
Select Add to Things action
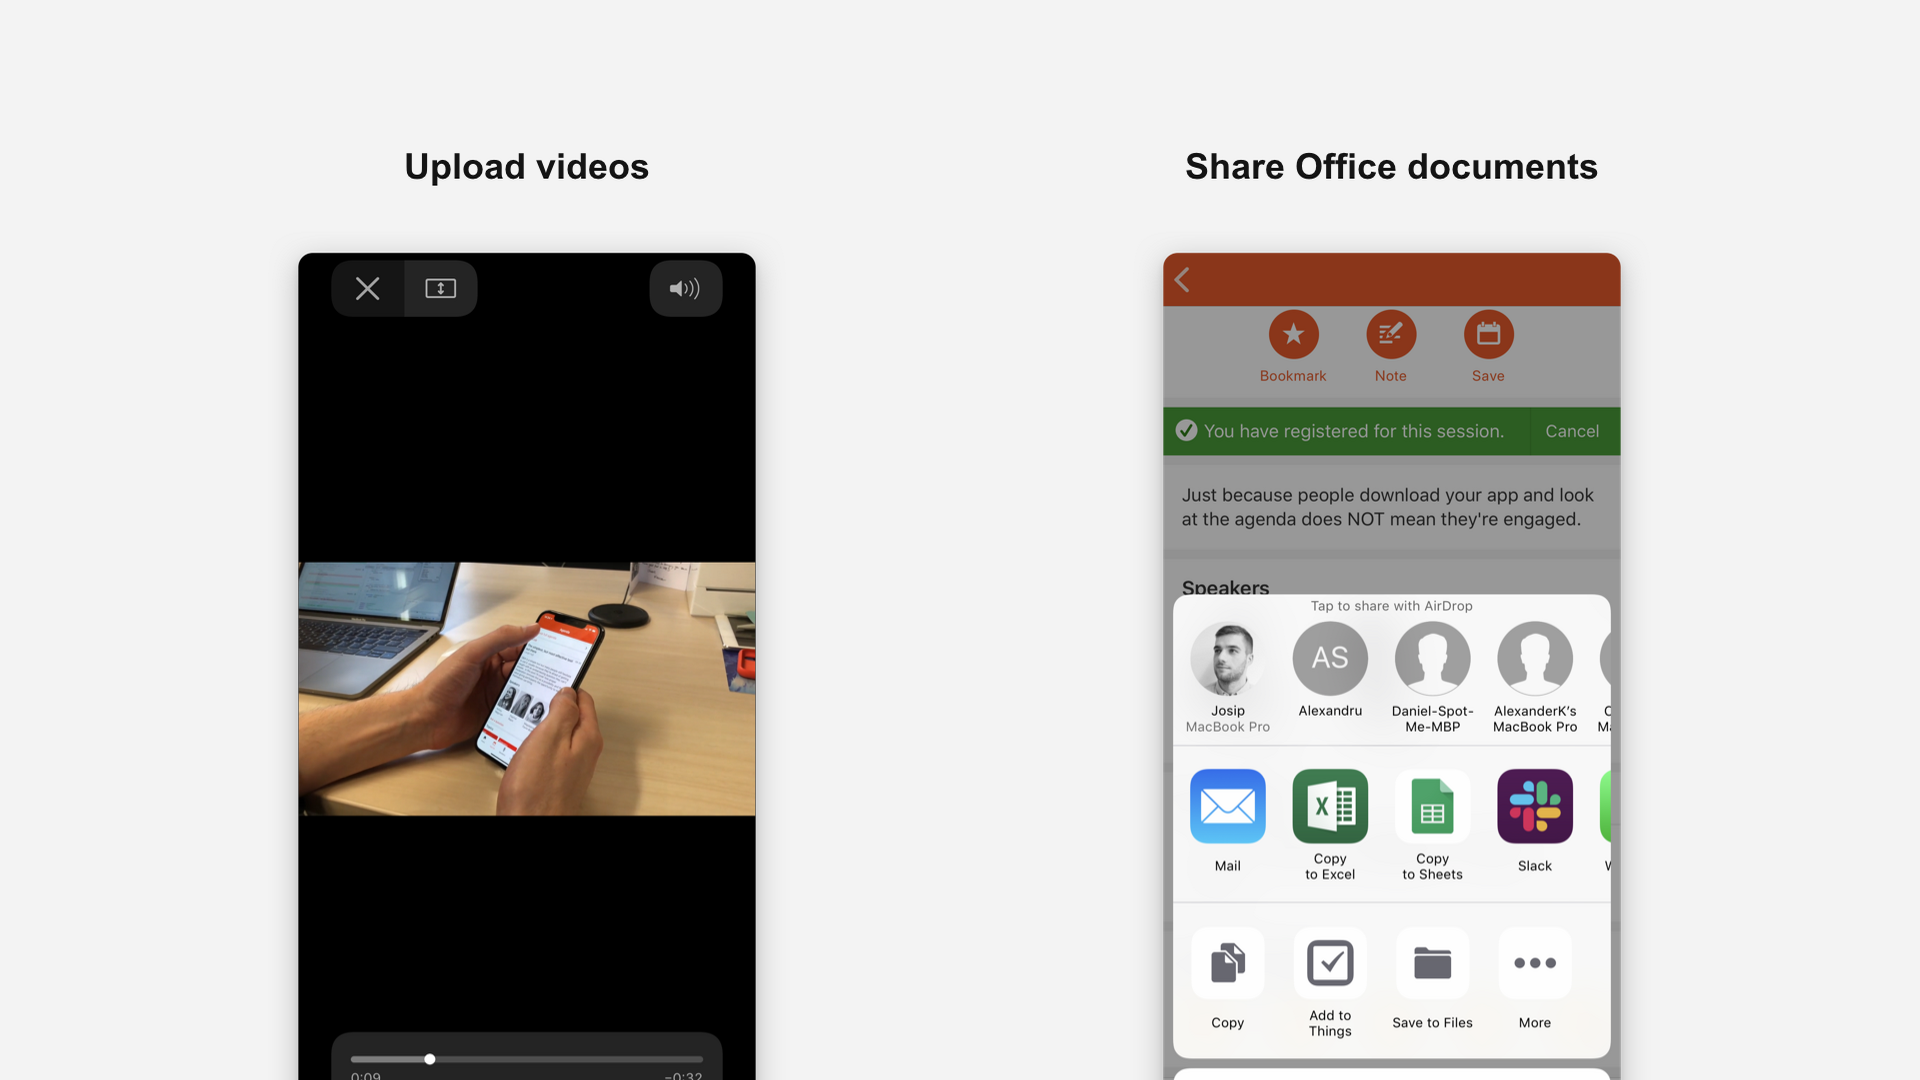(1329, 964)
